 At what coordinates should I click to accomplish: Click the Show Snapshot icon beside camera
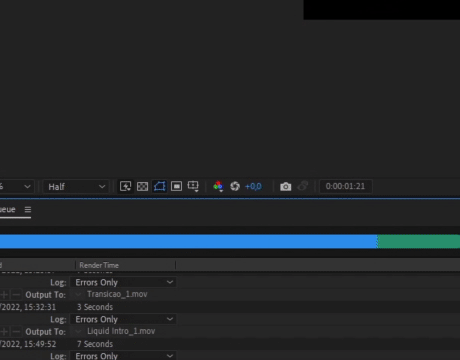pyautogui.click(x=303, y=186)
